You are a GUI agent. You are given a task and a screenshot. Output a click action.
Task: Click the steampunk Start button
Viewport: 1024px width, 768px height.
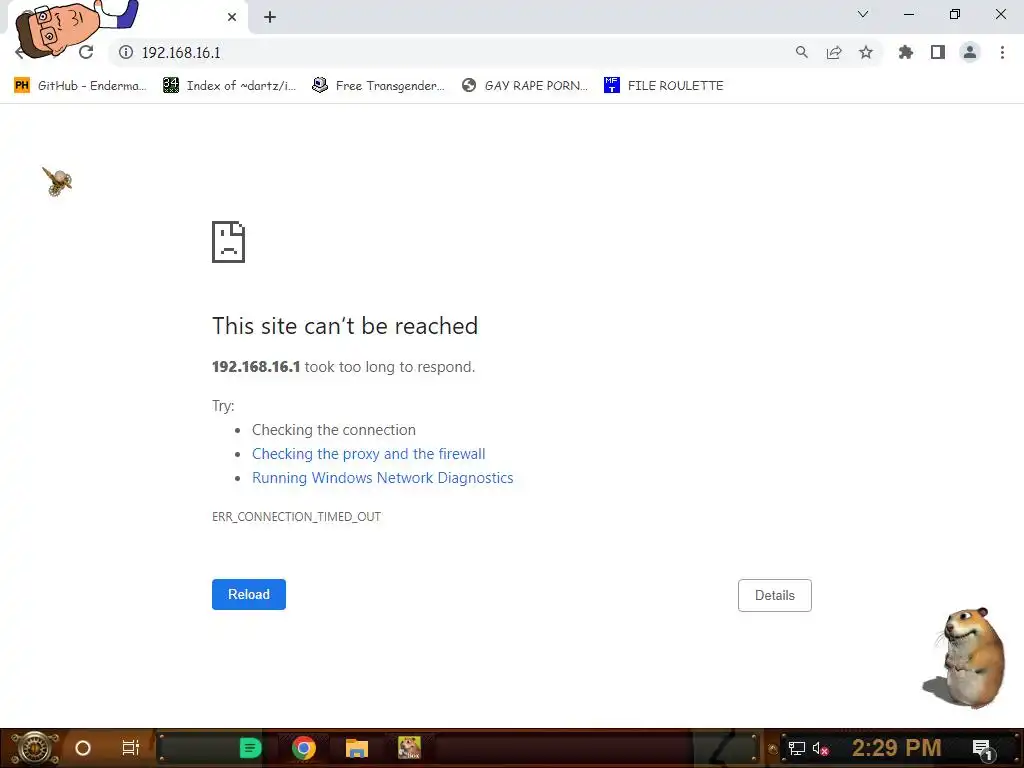tap(34, 748)
